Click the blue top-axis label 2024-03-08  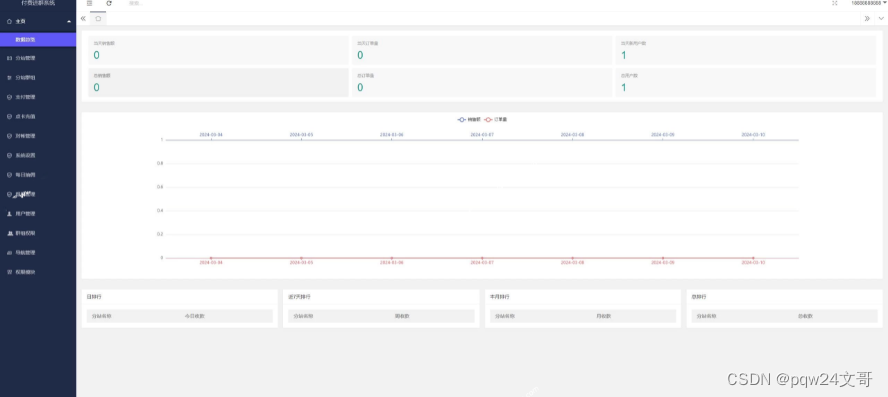point(573,135)
